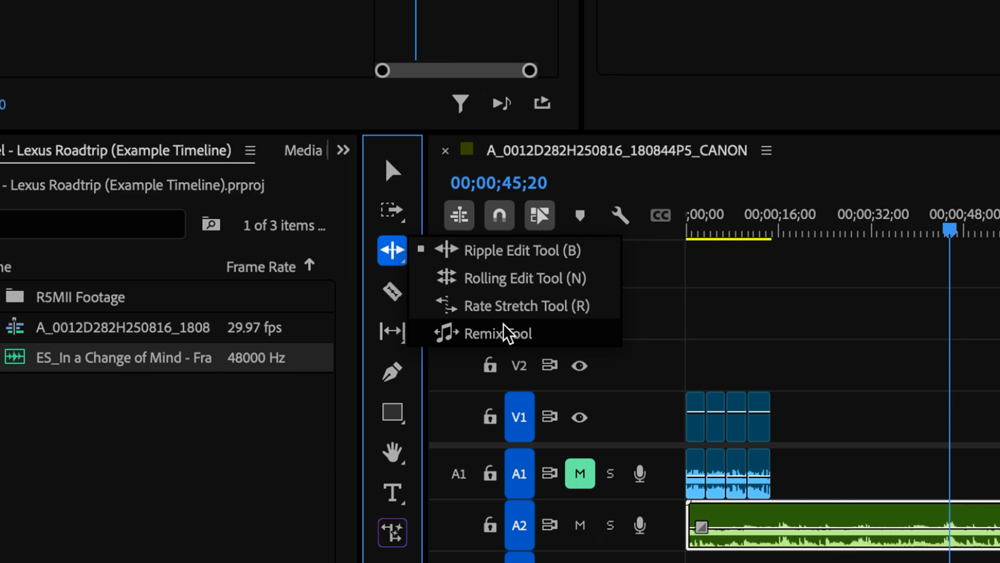Select the Hand tool
The height and width of the screenshot is (563, 1000).
[392, 453]
